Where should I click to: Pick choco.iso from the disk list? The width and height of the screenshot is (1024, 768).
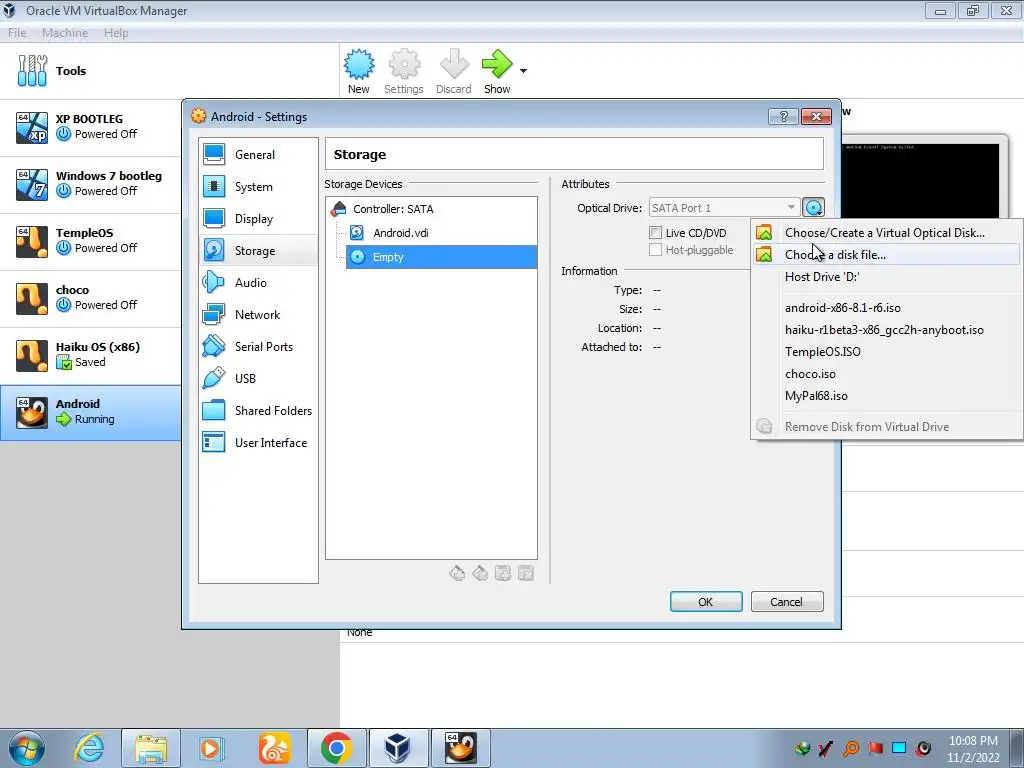point(886,374)
